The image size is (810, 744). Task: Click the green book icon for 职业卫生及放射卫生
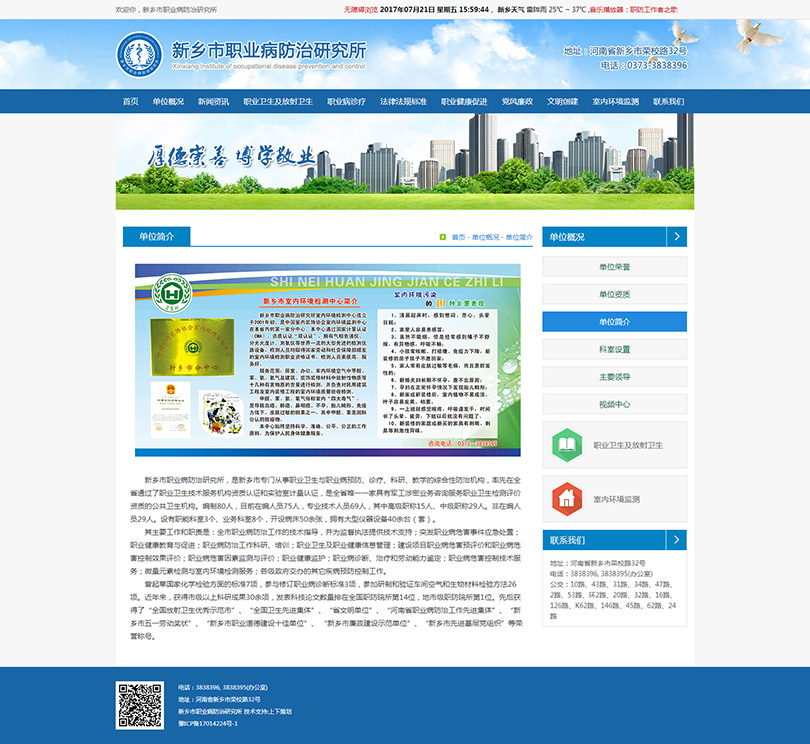pyautogui.click(x=566, y=444)
